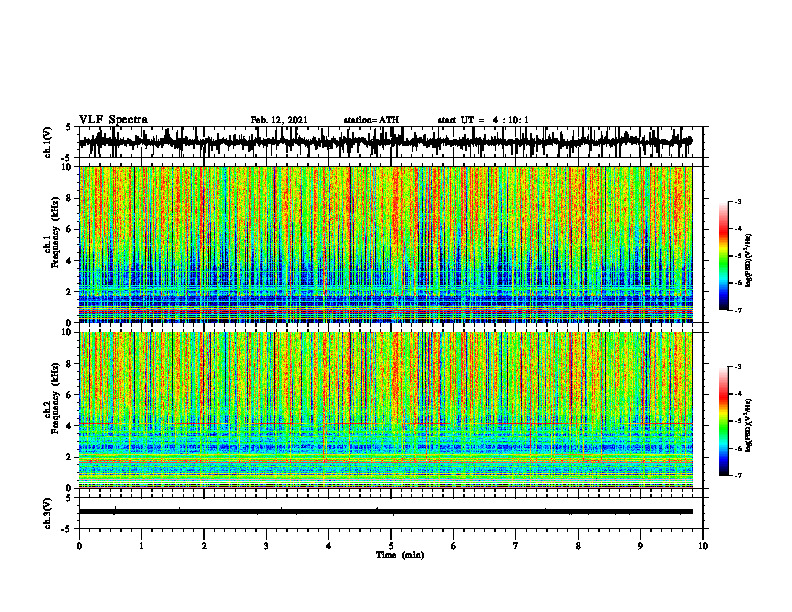The width and height of the screenshot is (792, 612).
Task: Click the ch.1 color scale bar
Action: [x=723, y=256]
